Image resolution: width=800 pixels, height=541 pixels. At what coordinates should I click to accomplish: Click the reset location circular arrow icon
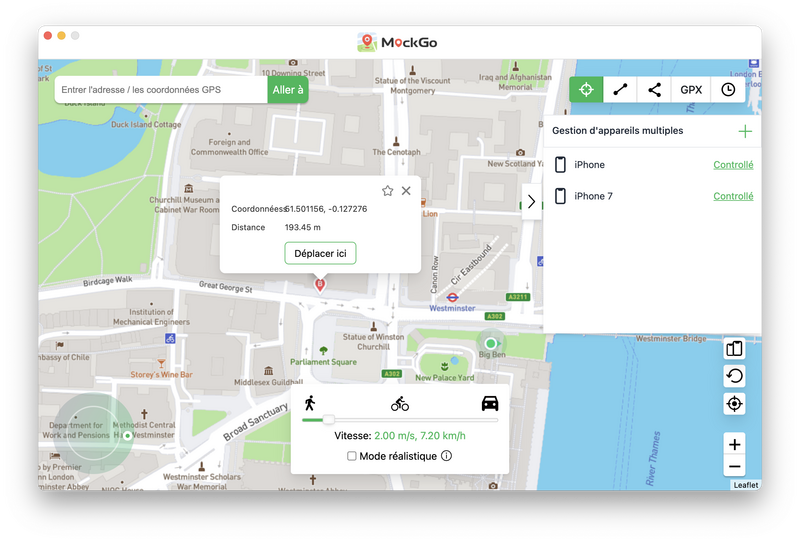pos(734,377)
